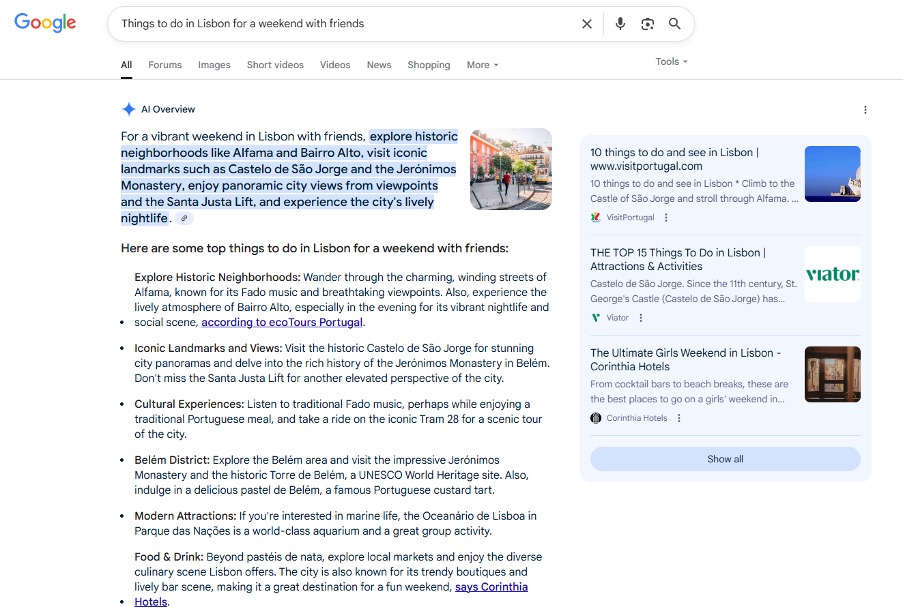Click the 'VisitPortugal' source name

[630, 217]
